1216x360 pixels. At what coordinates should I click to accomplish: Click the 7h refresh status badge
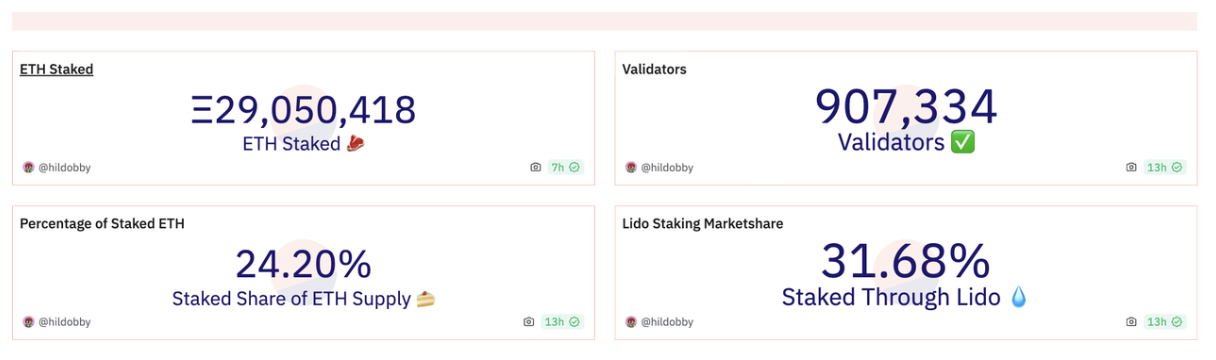point(565,167)
